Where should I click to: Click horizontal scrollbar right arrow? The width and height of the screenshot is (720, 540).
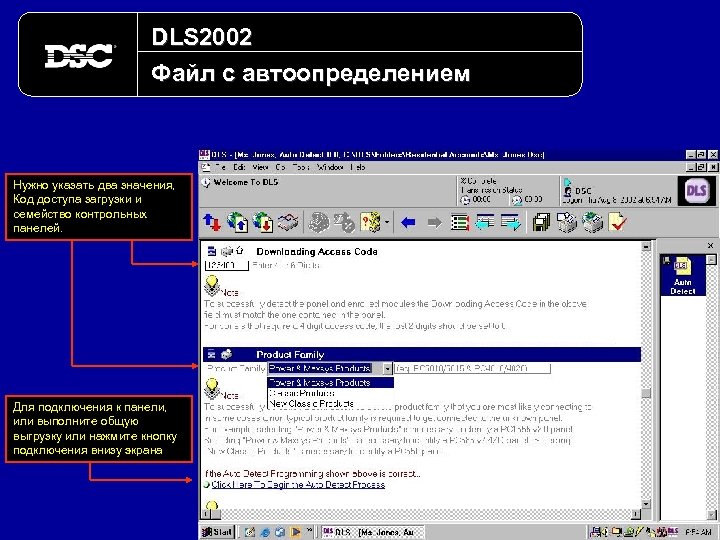coord(636,514)
